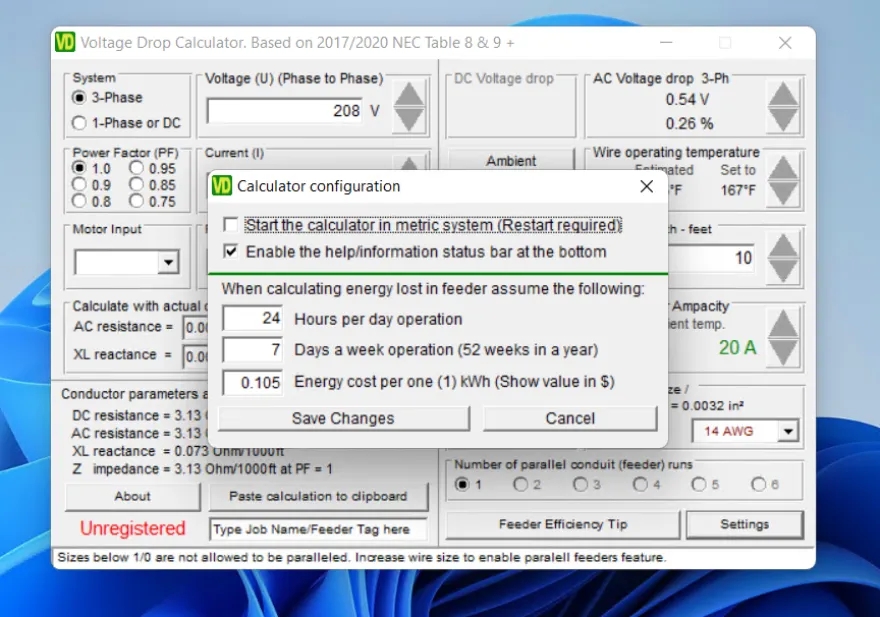Viewport: 880px width, 617px height.
Task: Click the voltage input field showing 208
Action: 285,111
